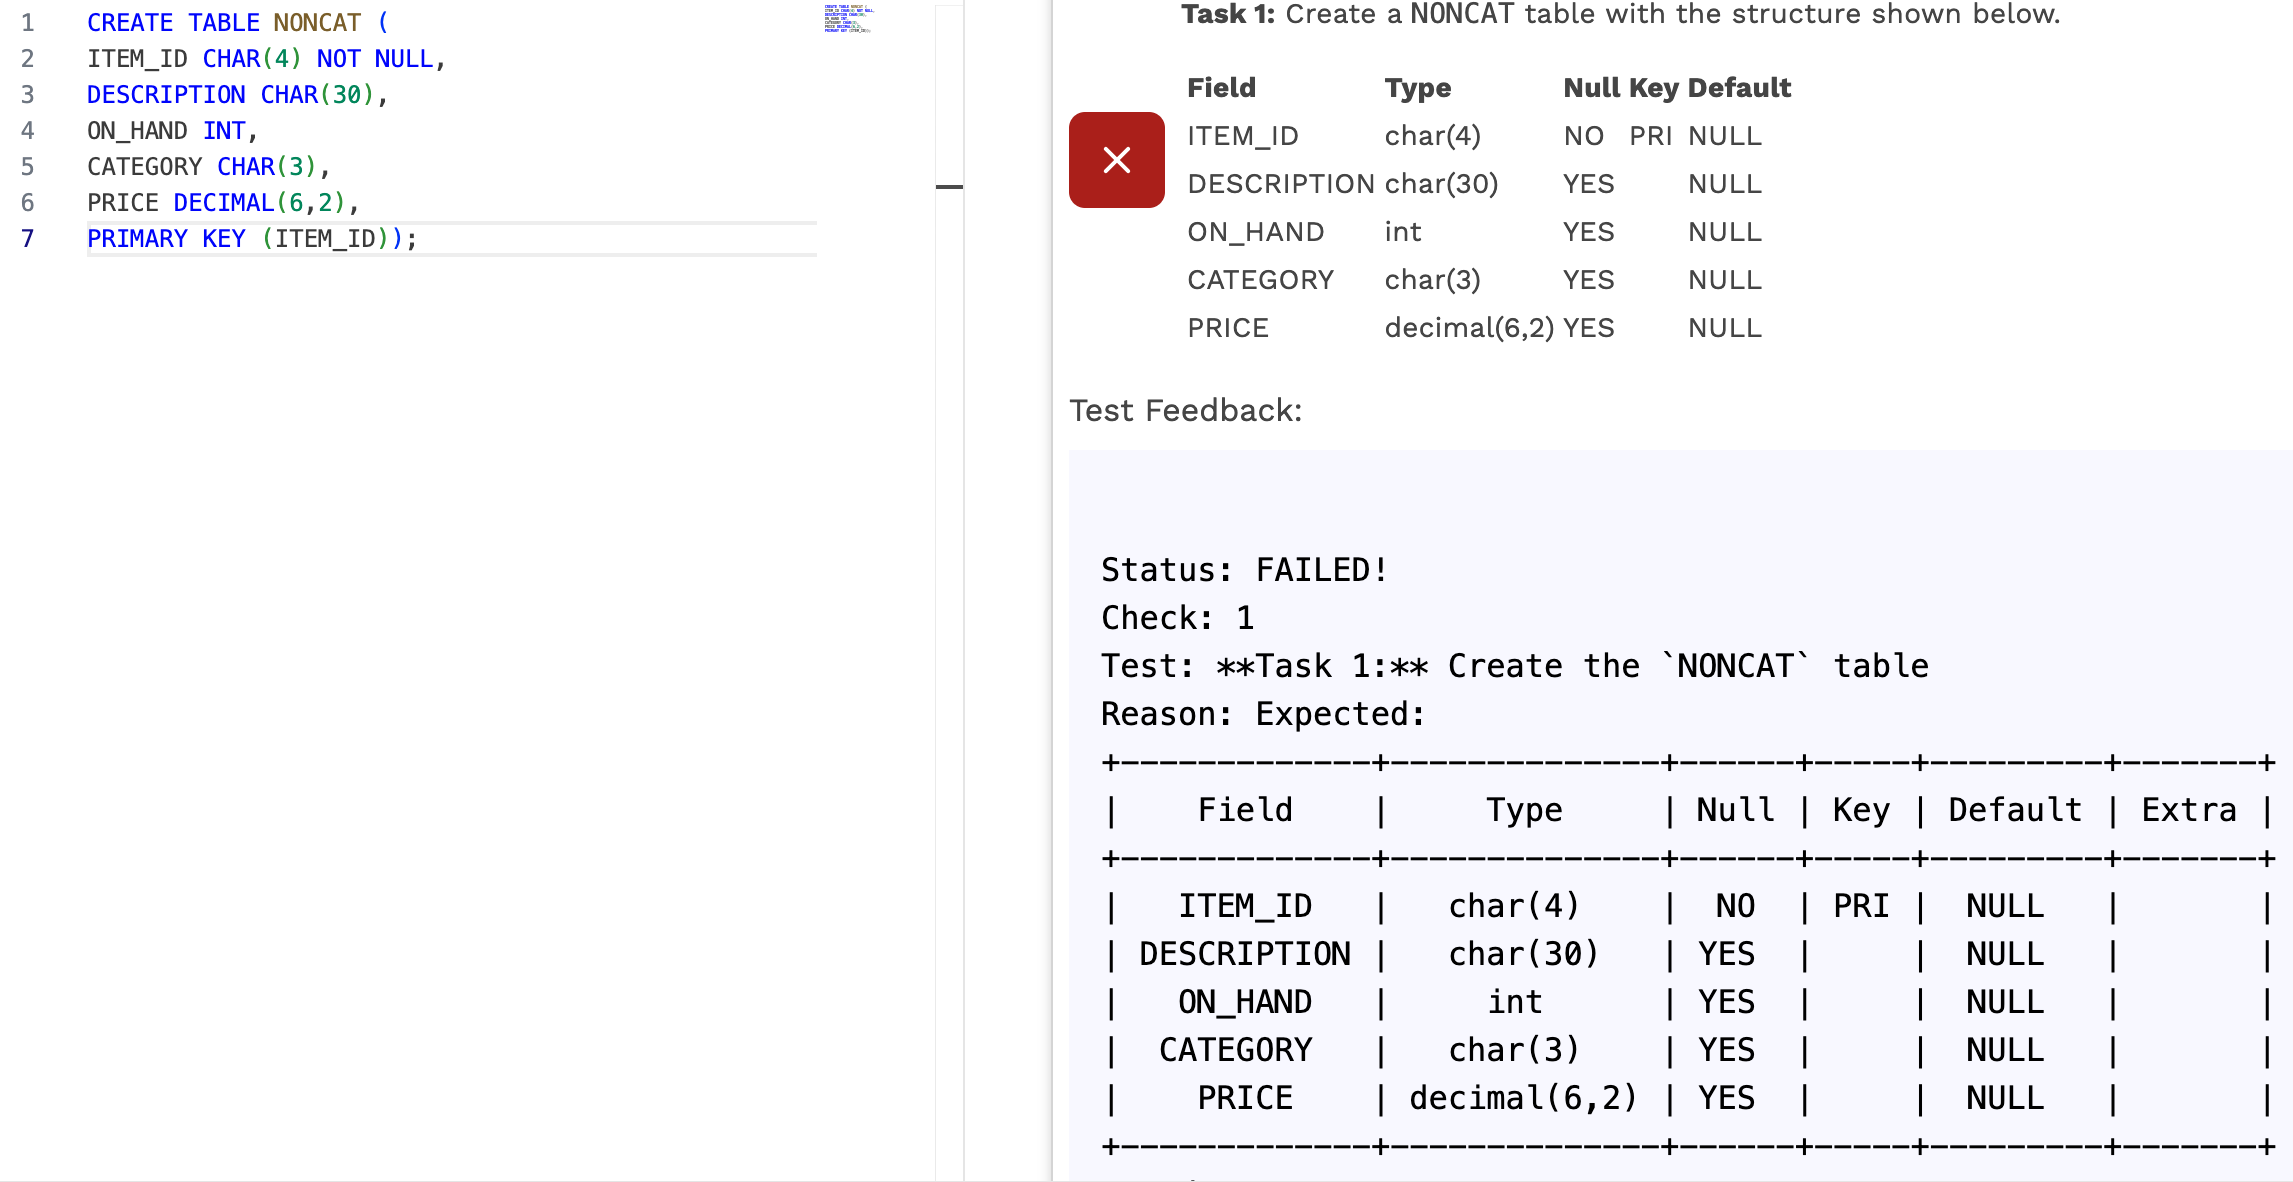The image size is (2293, 1182).
Task: Click the red failed-status X icon
Action: pos(1116,159)
